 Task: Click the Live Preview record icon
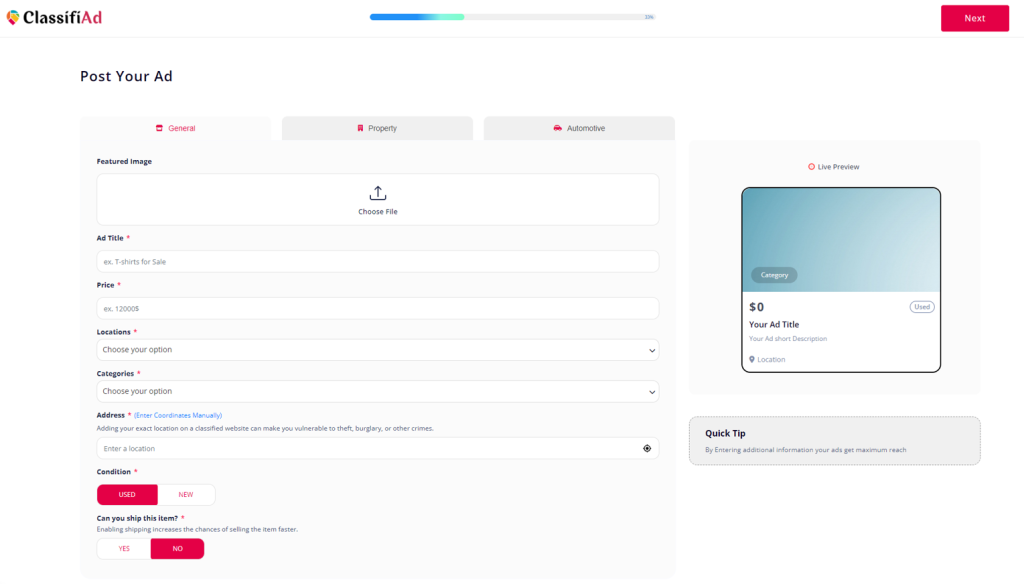click(x=811, y=167)
